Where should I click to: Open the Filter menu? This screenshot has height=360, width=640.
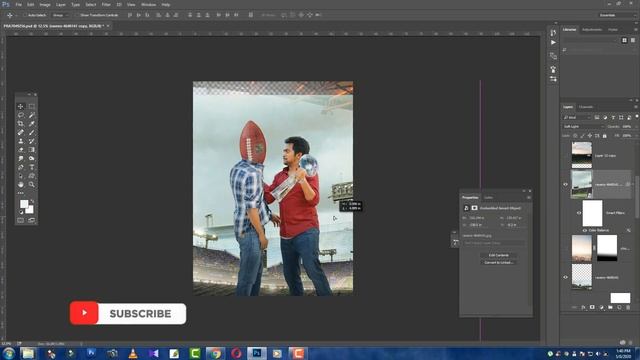[106, 4]
